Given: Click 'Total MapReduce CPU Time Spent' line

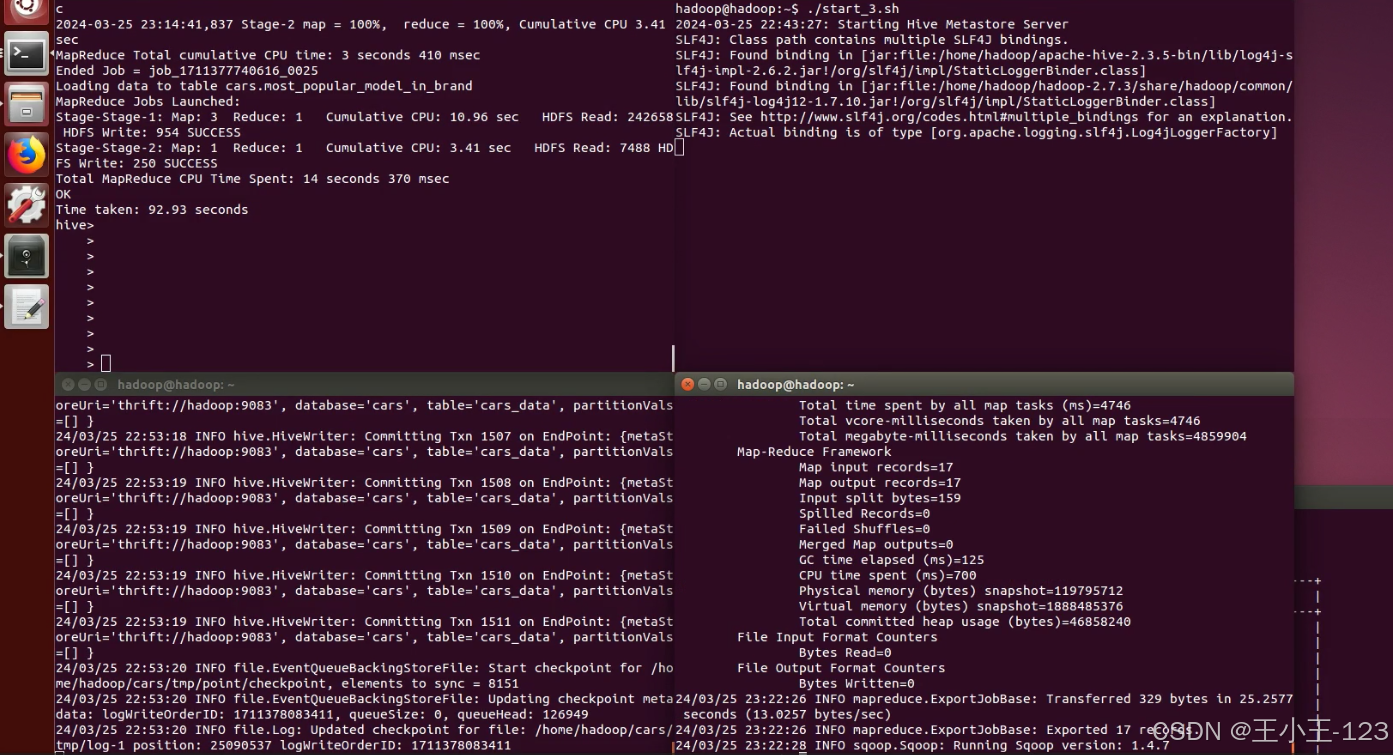Looking at the screenshot, I should coord(252,179).
